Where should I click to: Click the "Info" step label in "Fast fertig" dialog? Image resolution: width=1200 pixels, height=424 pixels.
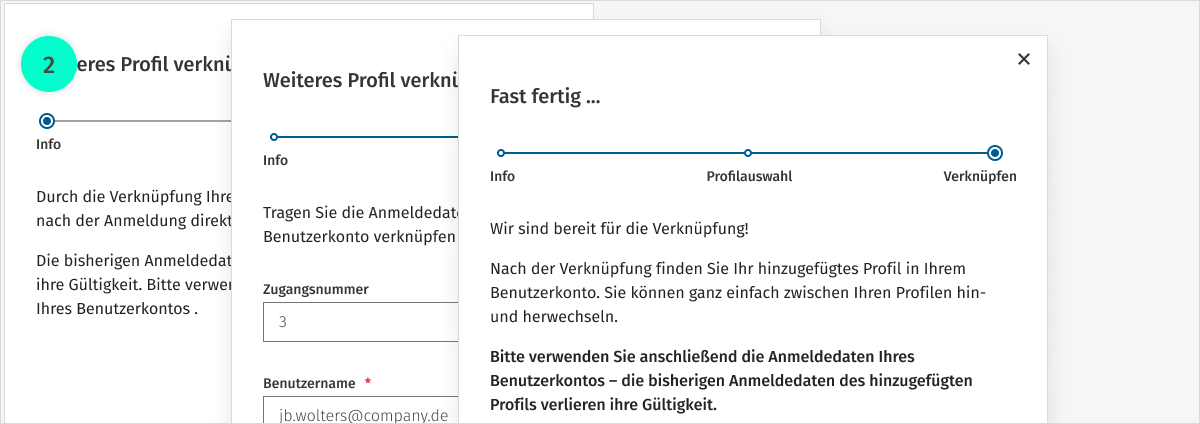(502, 177)
